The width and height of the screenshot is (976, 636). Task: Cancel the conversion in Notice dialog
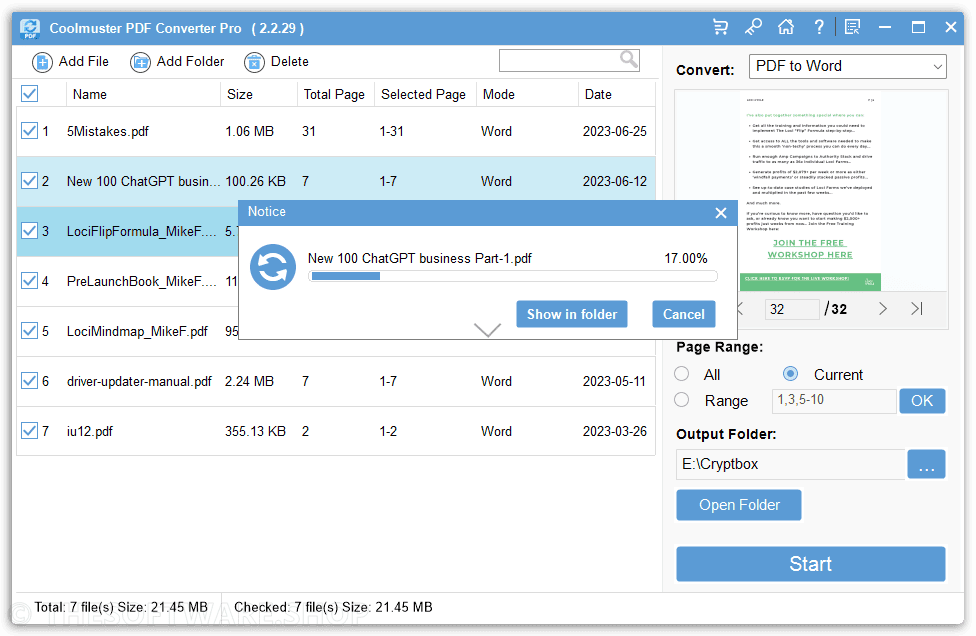[x=683, y=314]
